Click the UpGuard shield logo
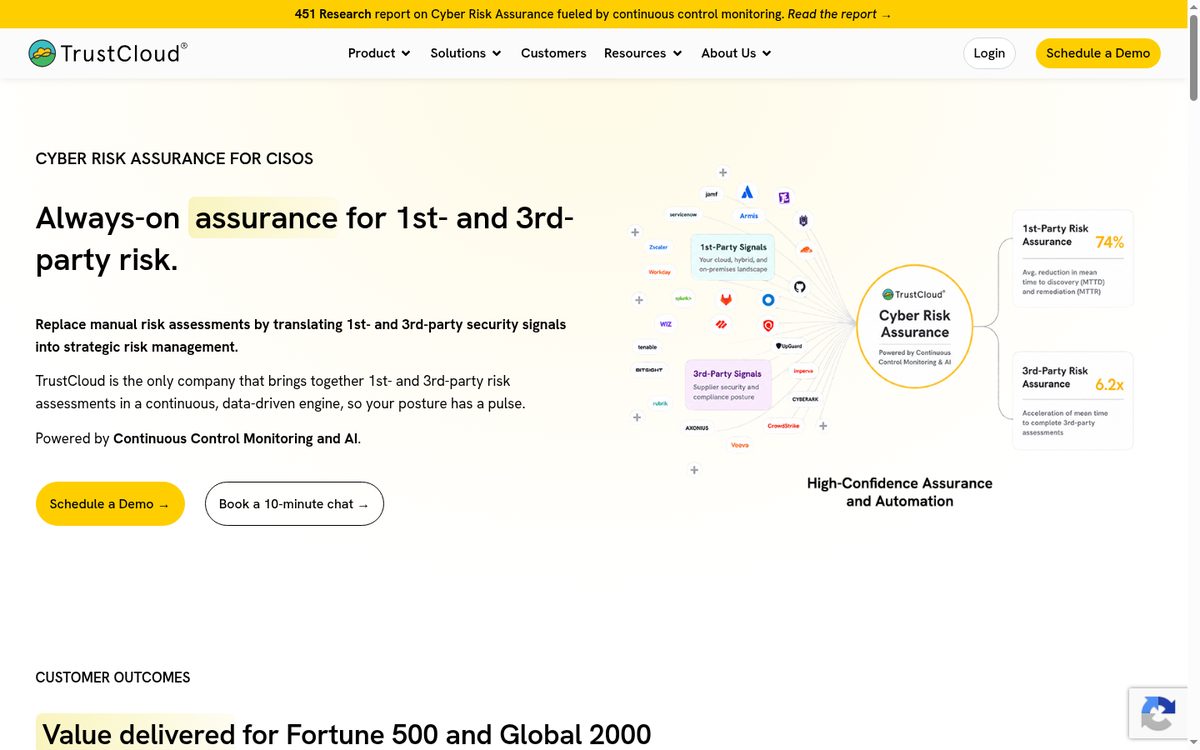The height and width of the screenshot is (750, 1200). click(789, 346)
